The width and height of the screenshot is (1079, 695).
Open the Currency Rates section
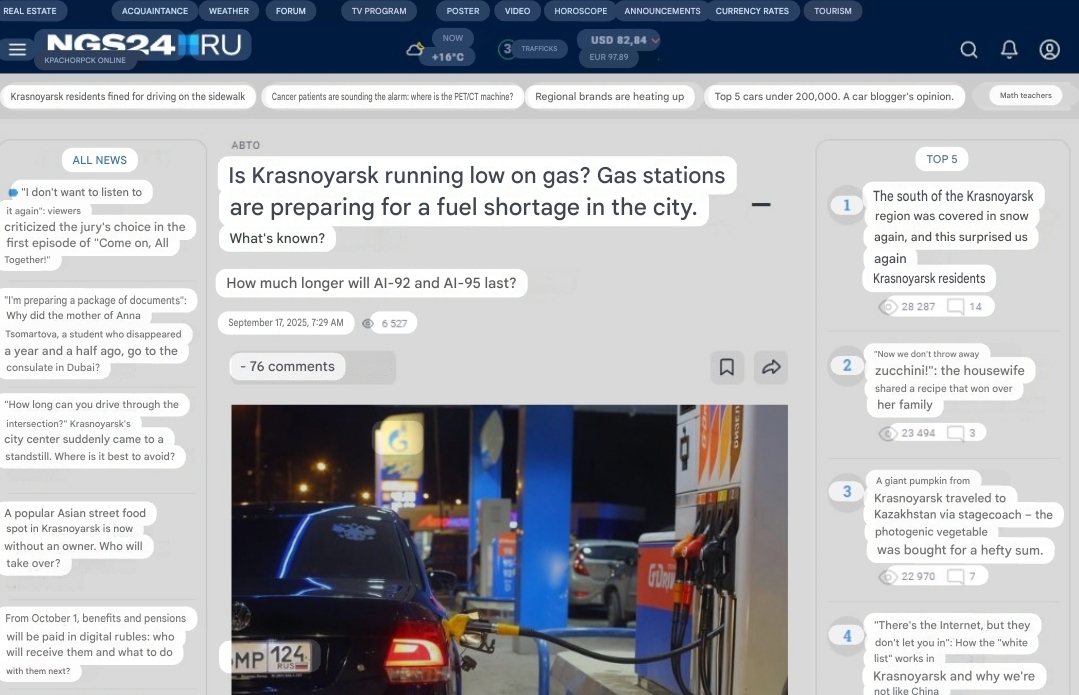pos(752,11)
